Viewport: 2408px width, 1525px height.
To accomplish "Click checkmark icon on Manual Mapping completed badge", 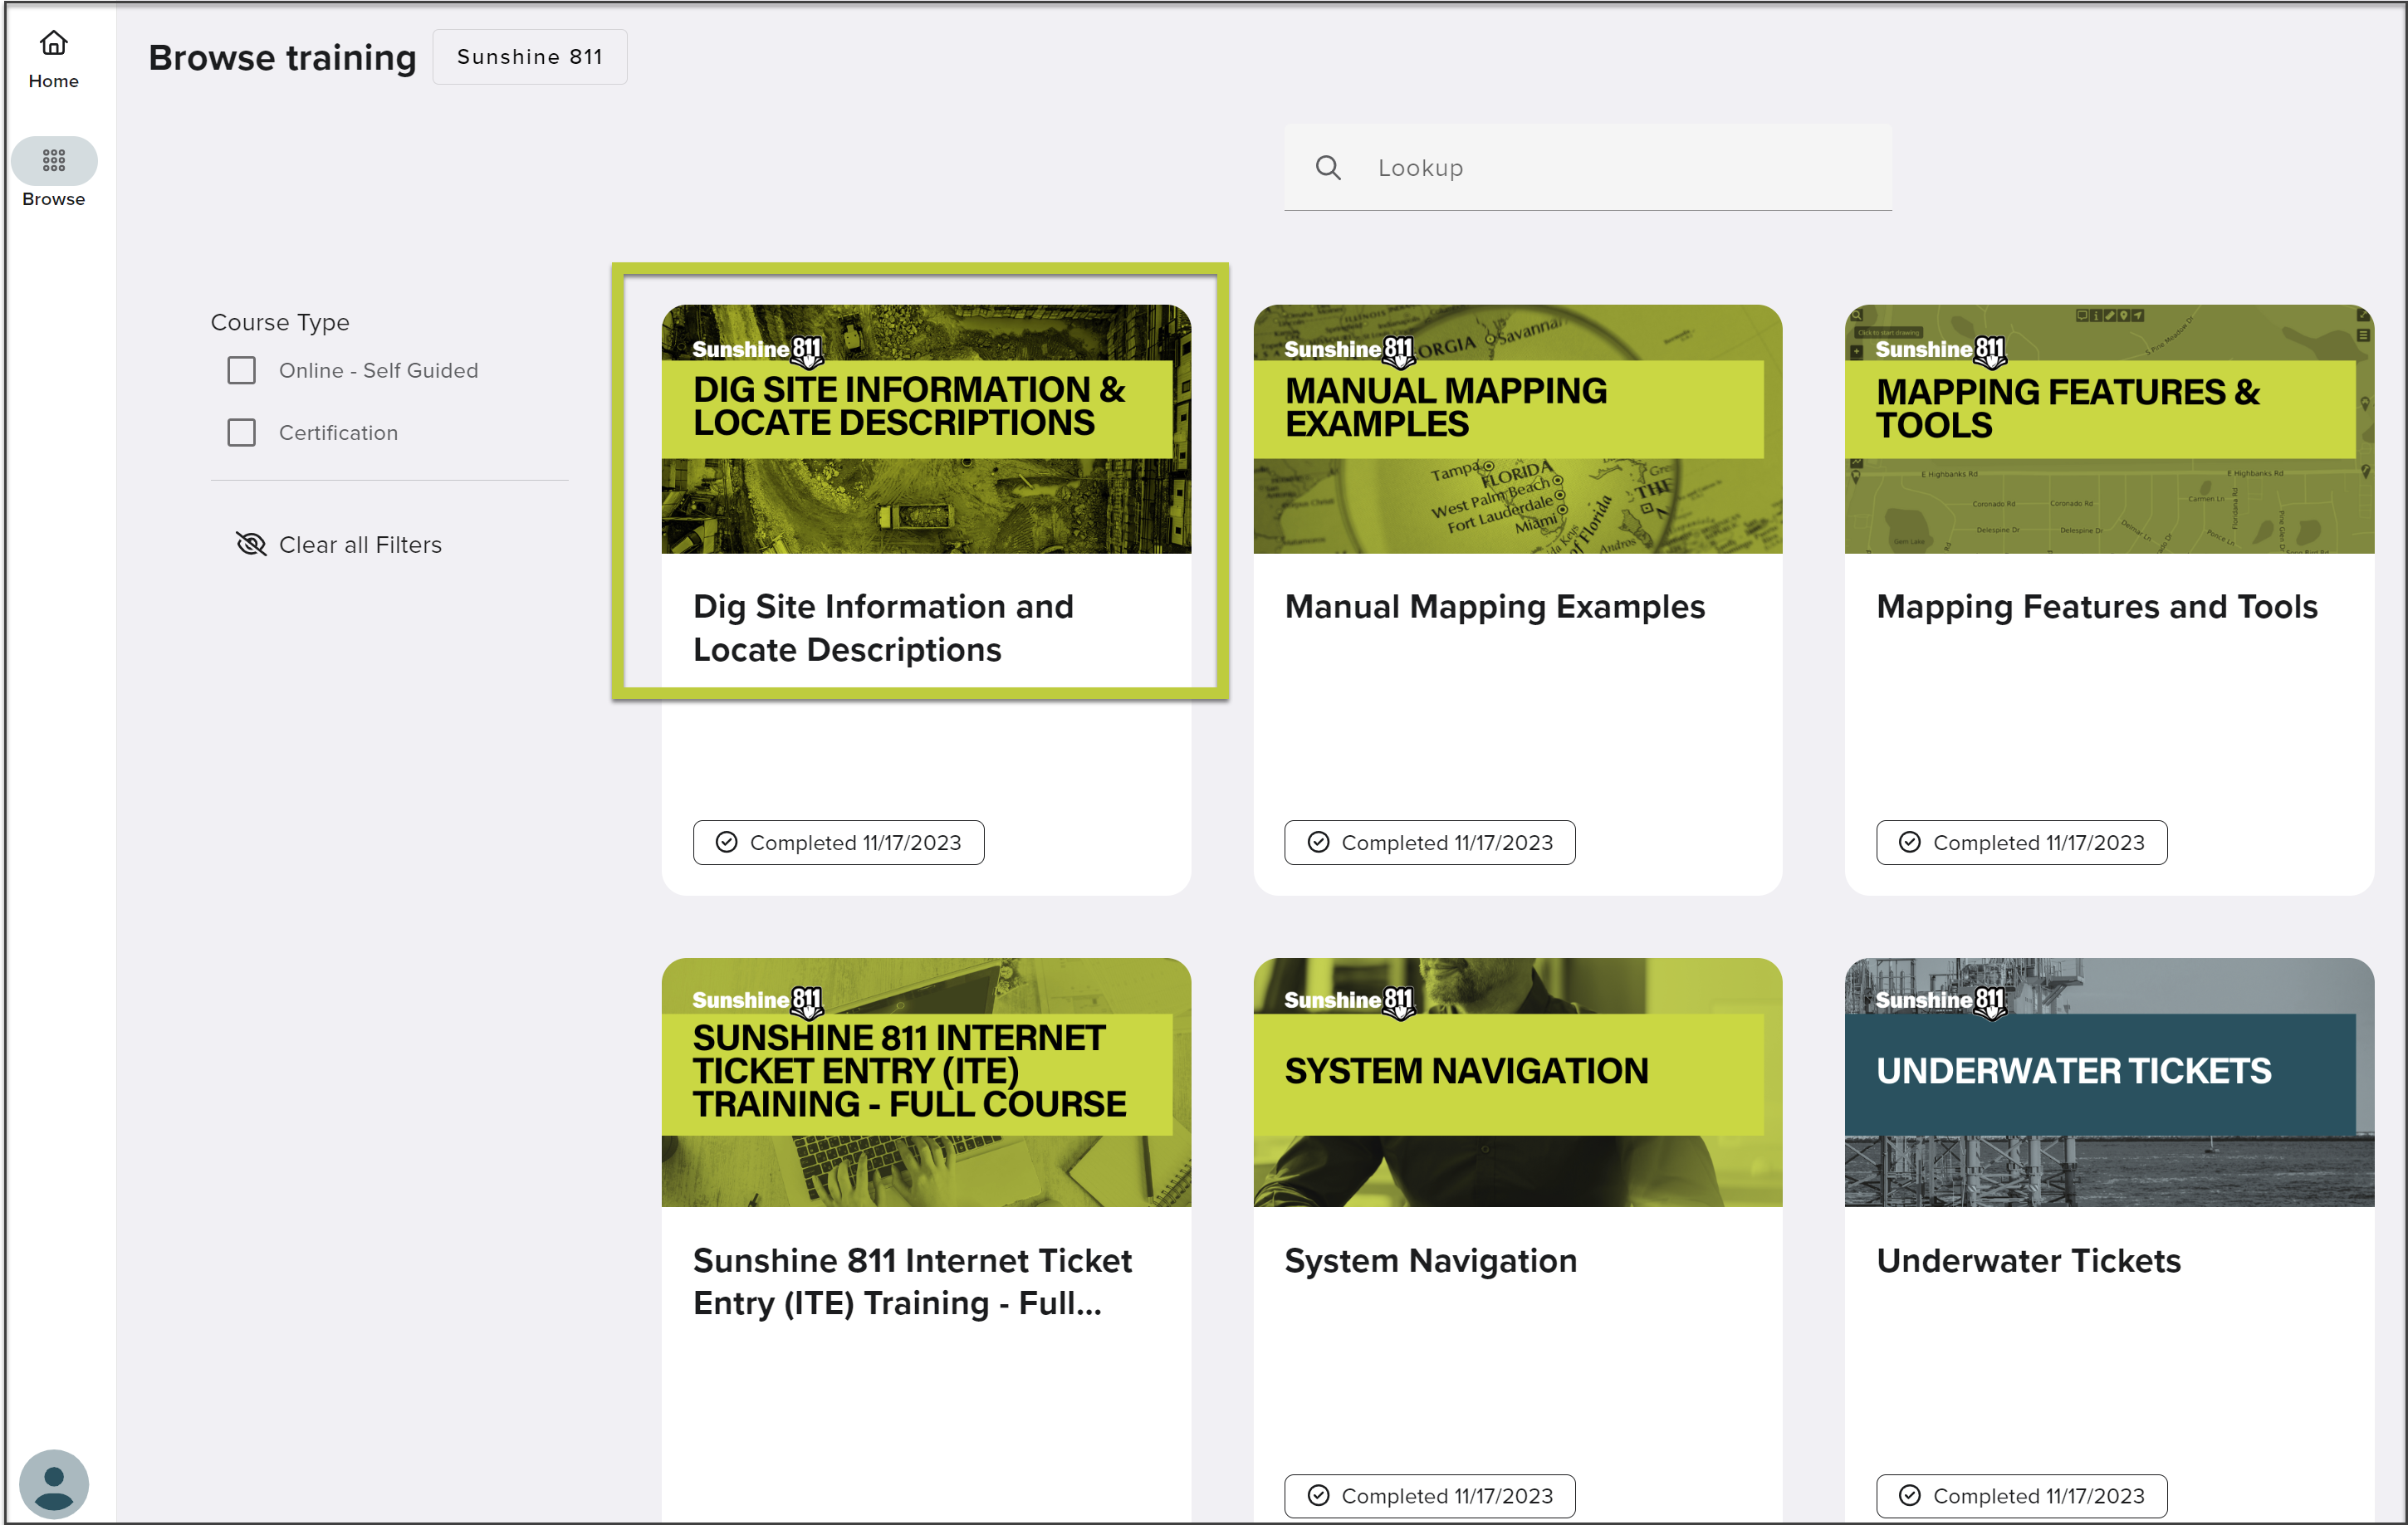I will tap(1318, 842).
